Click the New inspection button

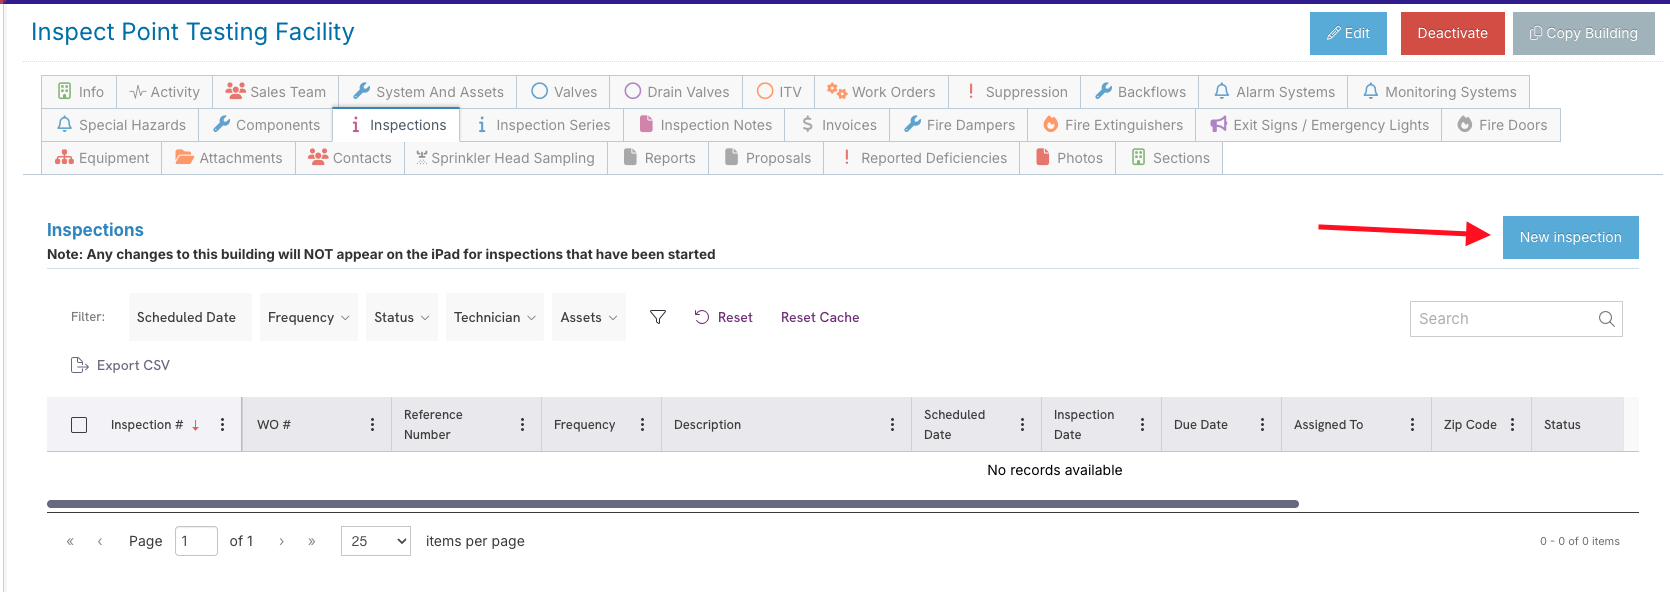pos(1571,237)
